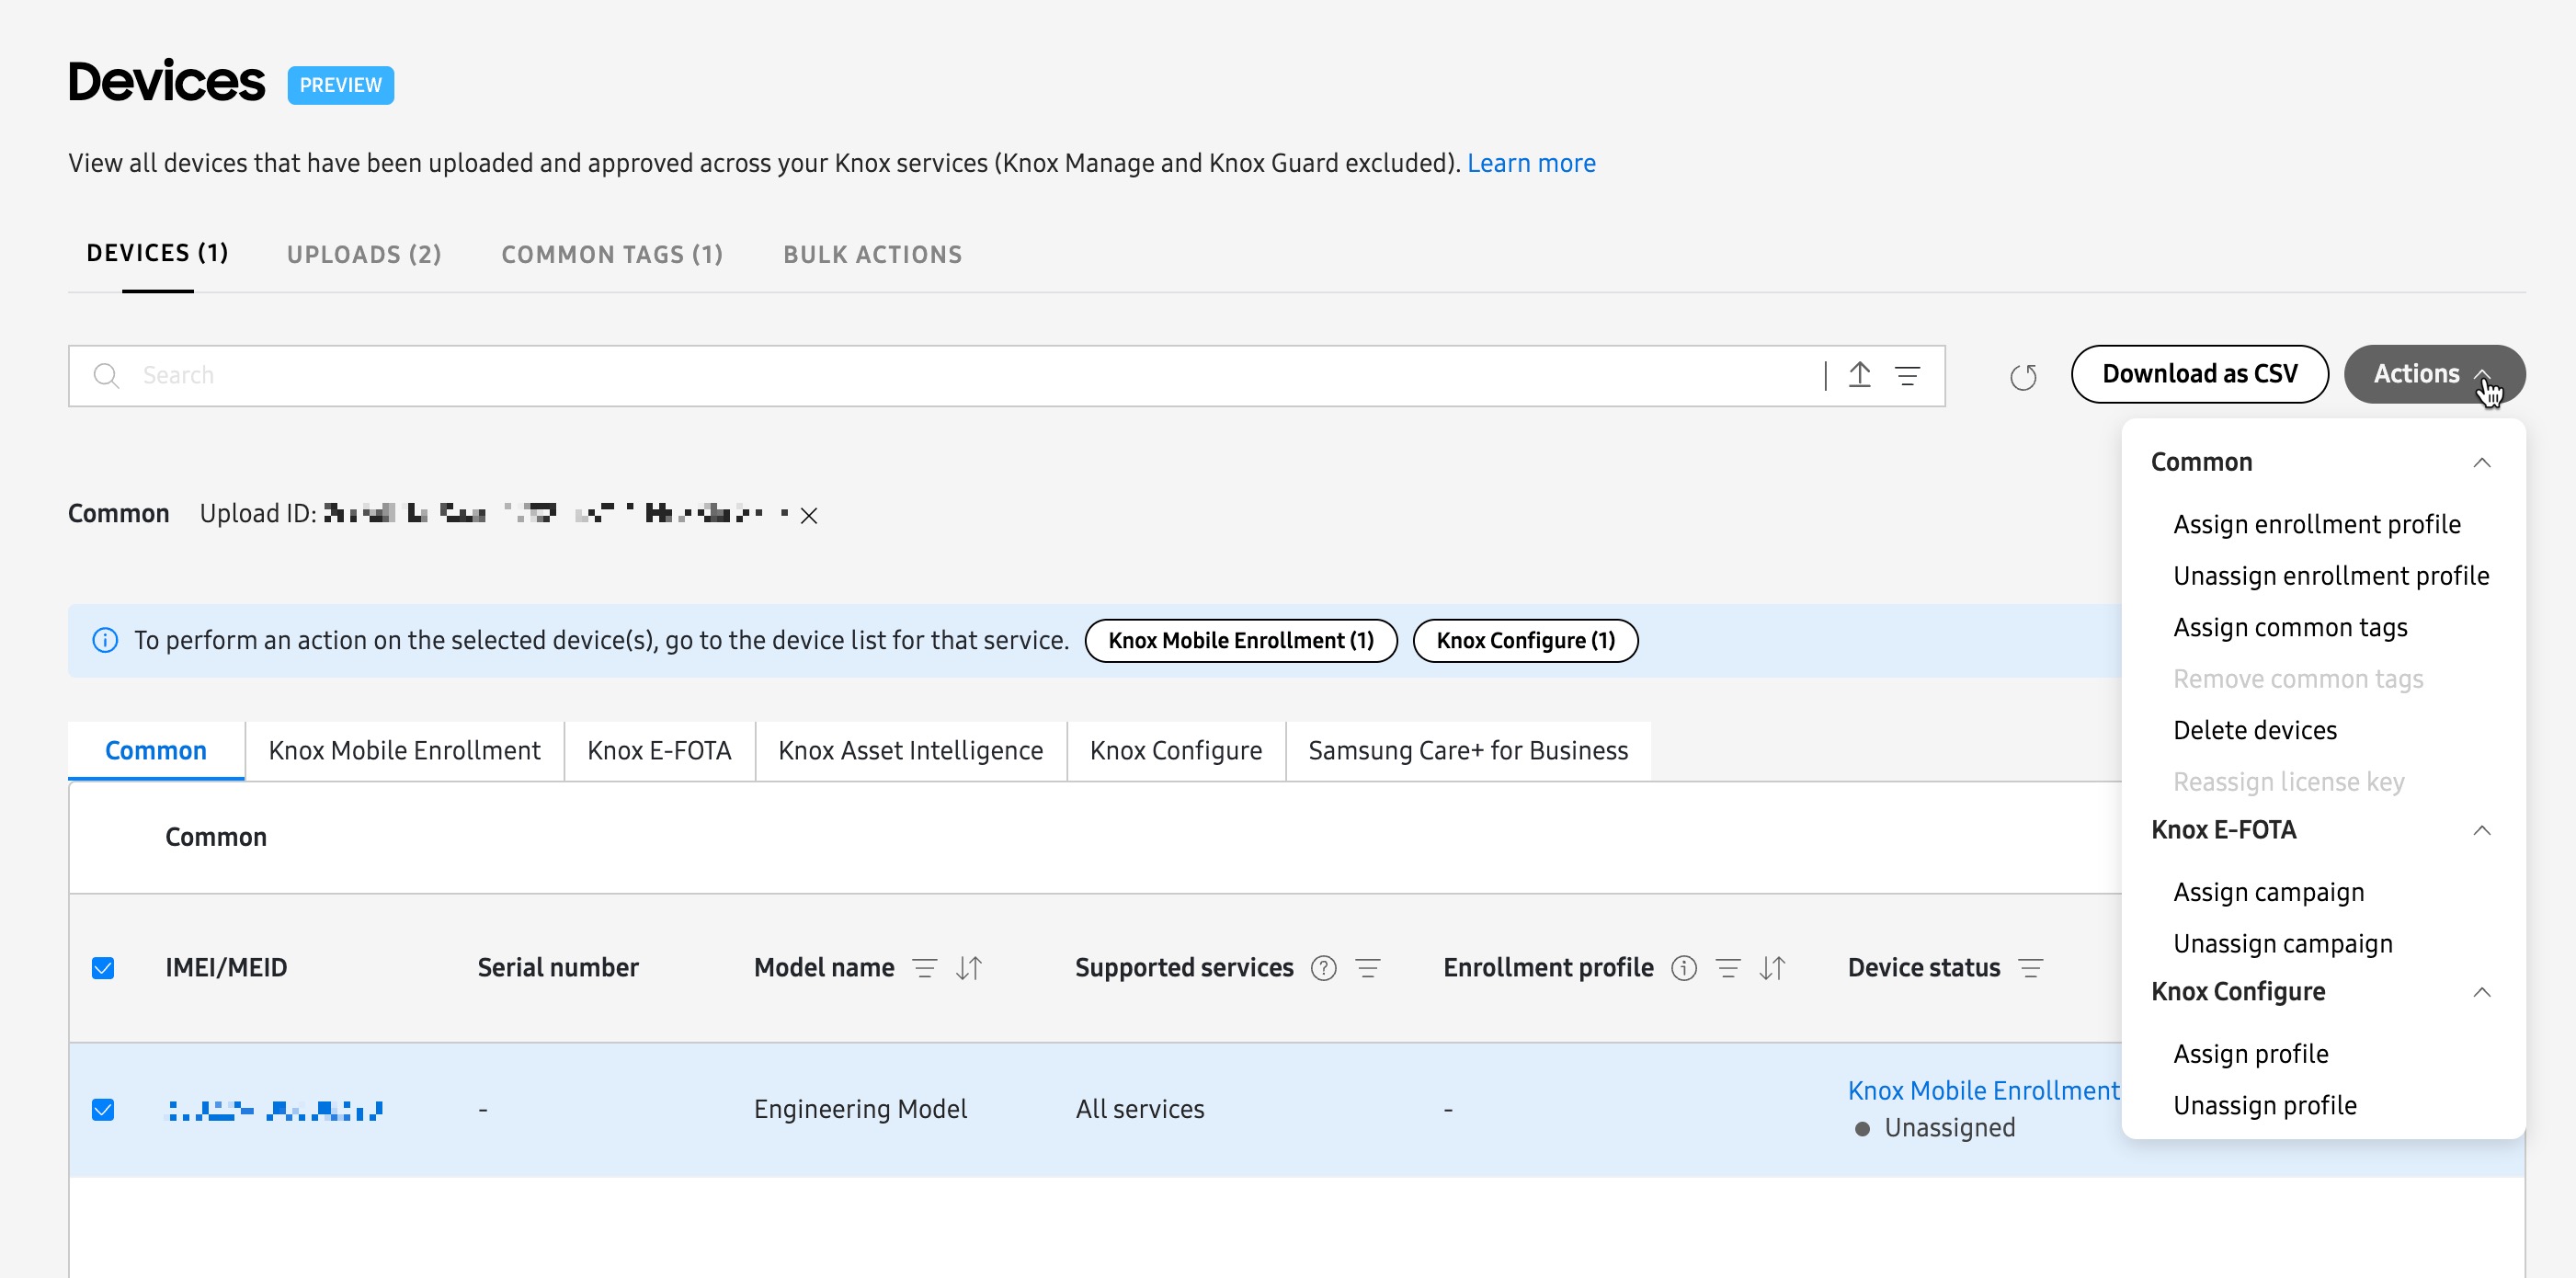Image resolution: width=2576 pixels, height=1278 pixels.
Task: Click the info icon beside Enrollment profile
Action: point(1684,968)
